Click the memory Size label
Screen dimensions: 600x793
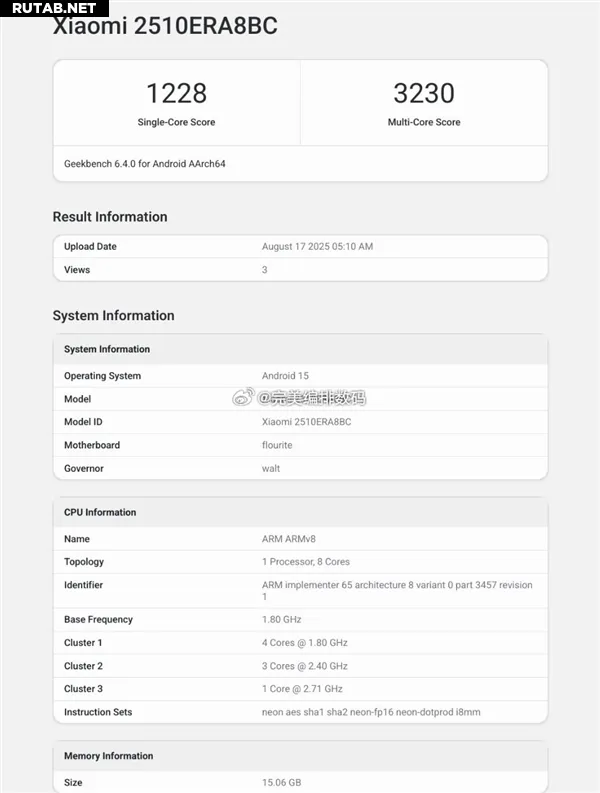[x=73, y=782]
